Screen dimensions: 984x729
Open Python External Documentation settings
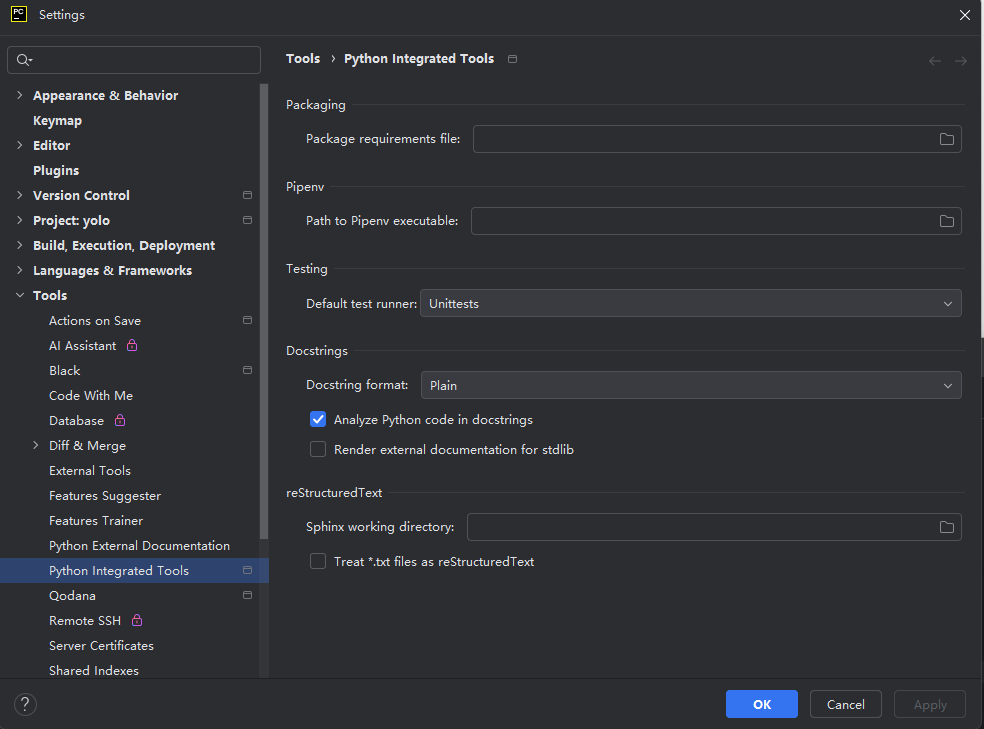coord(139,546)
